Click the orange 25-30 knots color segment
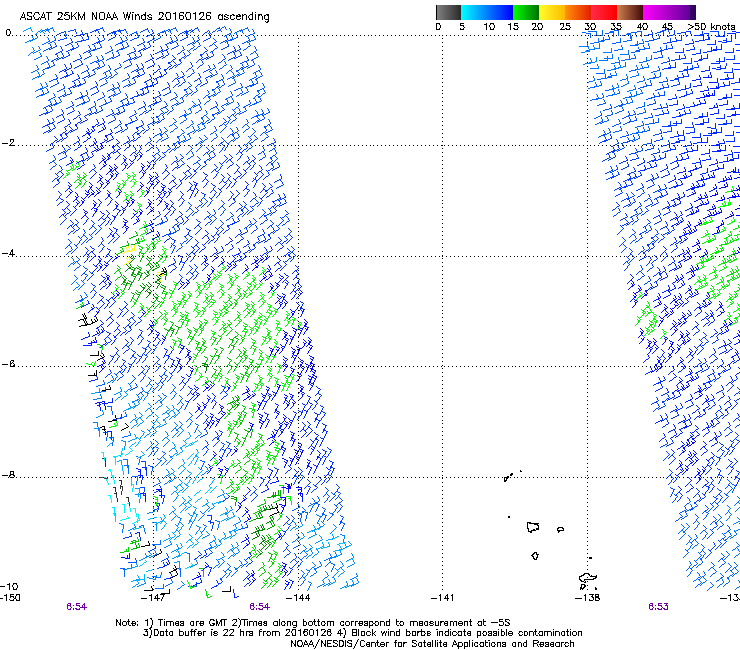 click(x=578, y=12)
